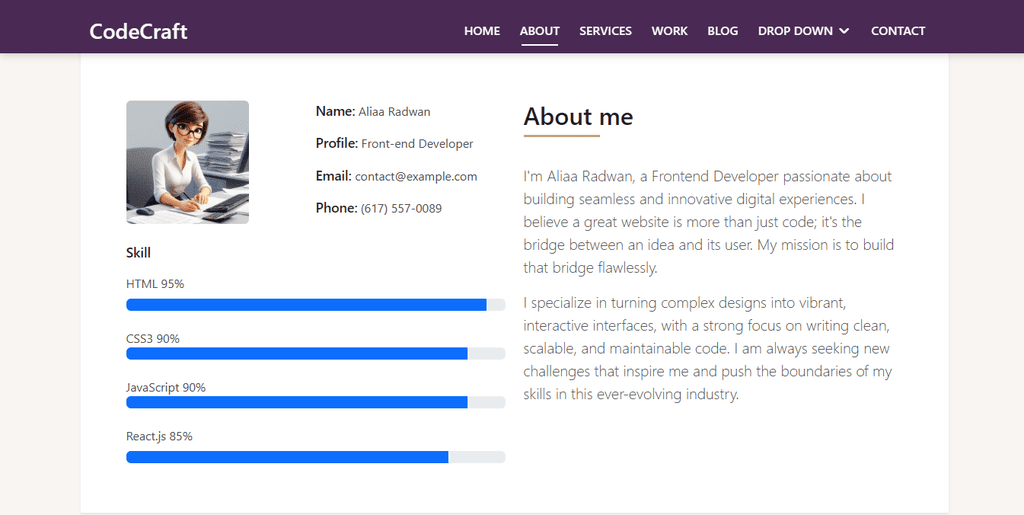Navigate to the WORK page
The width and height of the screenshot is (1024, 515).
tap(669, 31)
